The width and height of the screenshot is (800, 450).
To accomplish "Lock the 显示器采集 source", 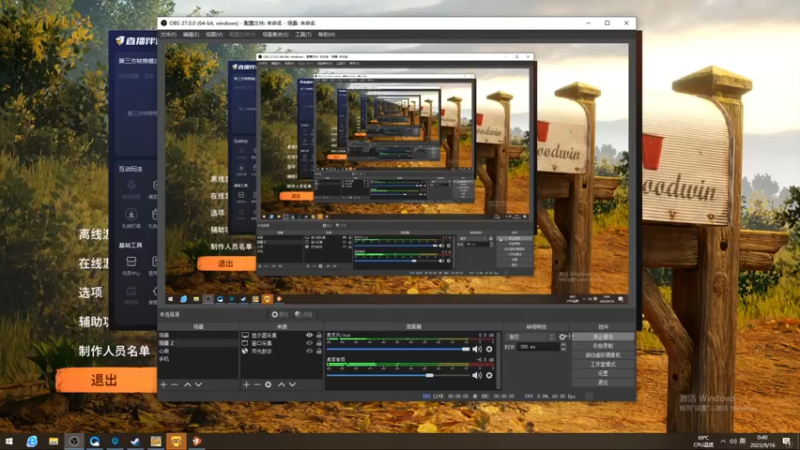I will click(319, 335).
